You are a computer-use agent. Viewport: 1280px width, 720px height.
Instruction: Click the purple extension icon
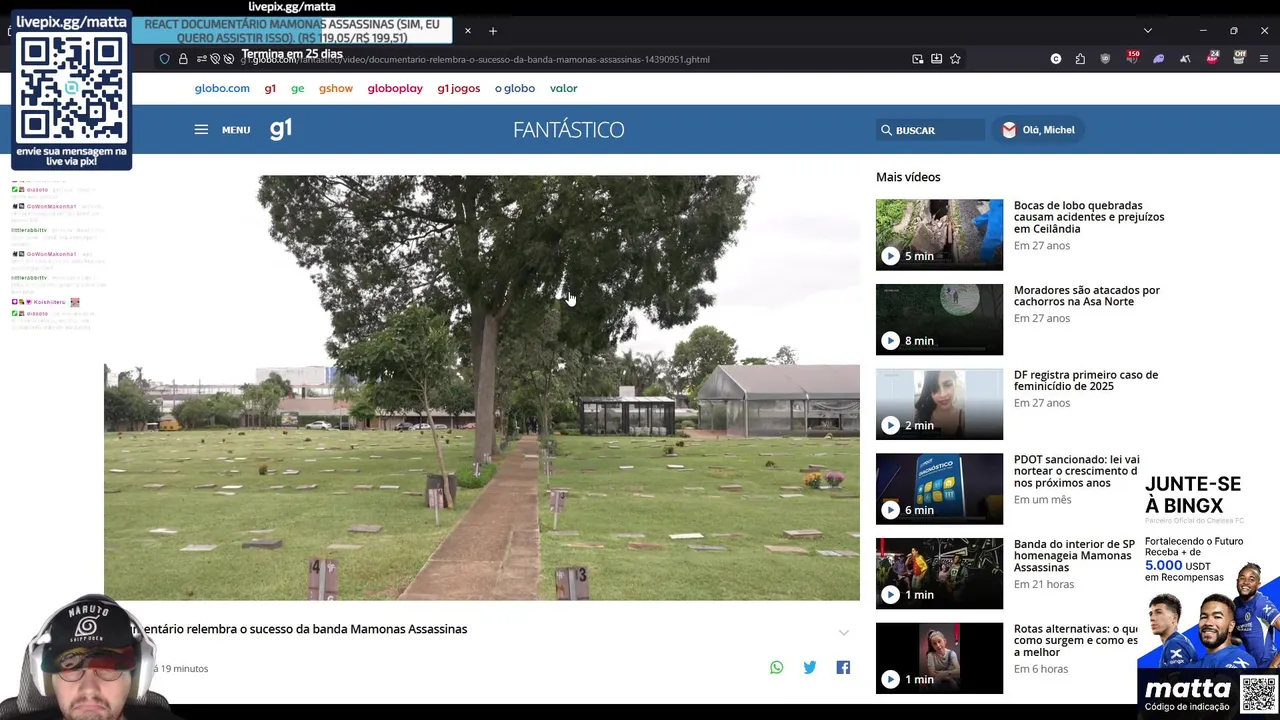click(x=1158, y=59)
